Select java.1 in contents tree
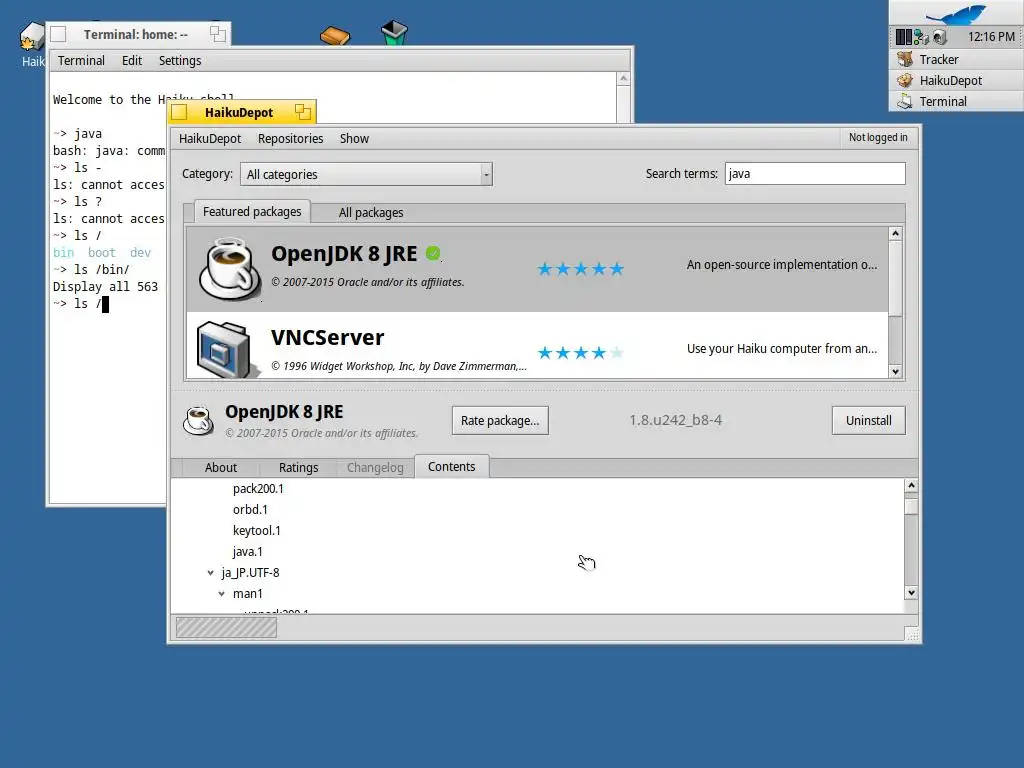 248,551
